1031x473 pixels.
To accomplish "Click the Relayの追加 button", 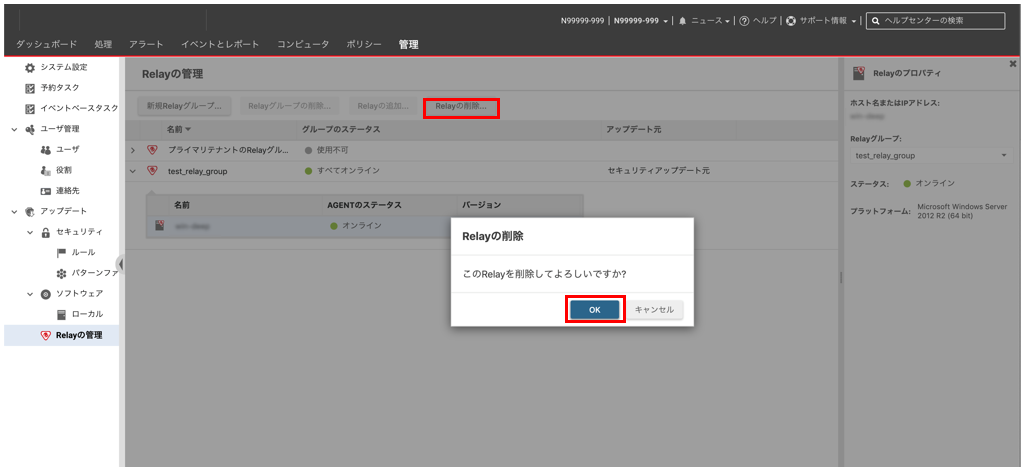I will click(383, 106).
